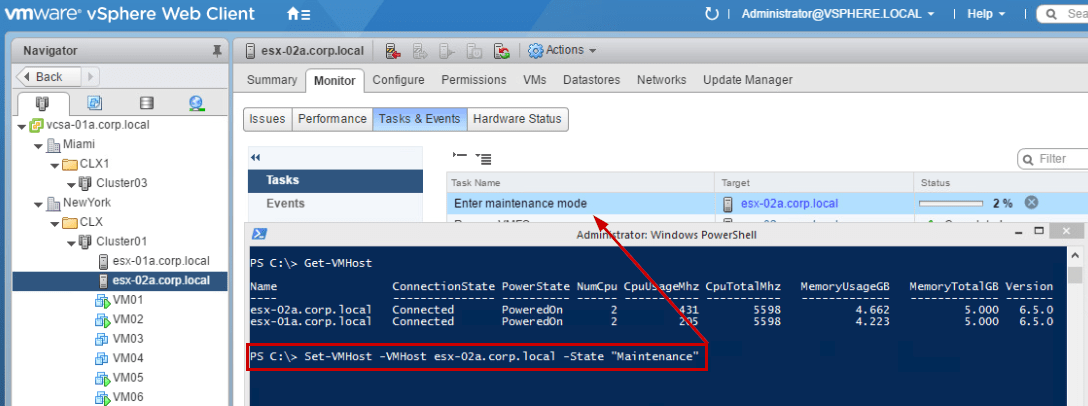Collapse the Miami datacenter node
Image resolution: width=1088 pixels, height=406 pixels.
pos(37,146)
